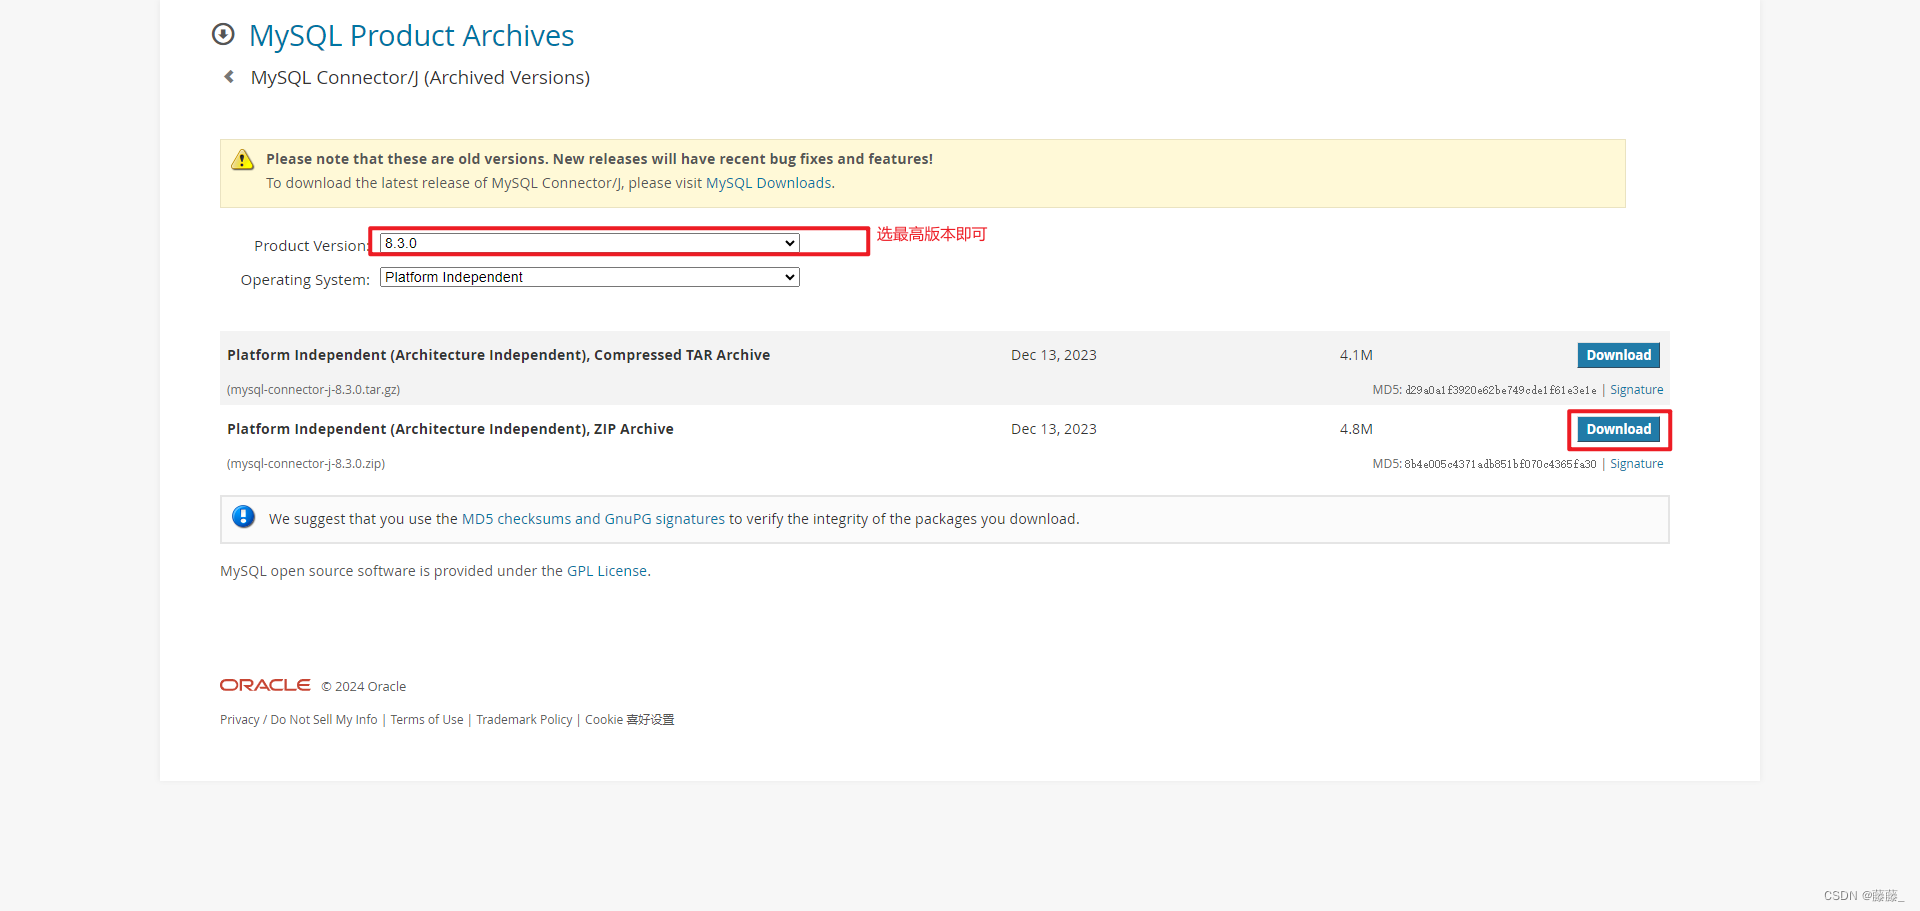
Task: Open MD5 checksums and GnuPG signatures link
Action: (593, 519)
